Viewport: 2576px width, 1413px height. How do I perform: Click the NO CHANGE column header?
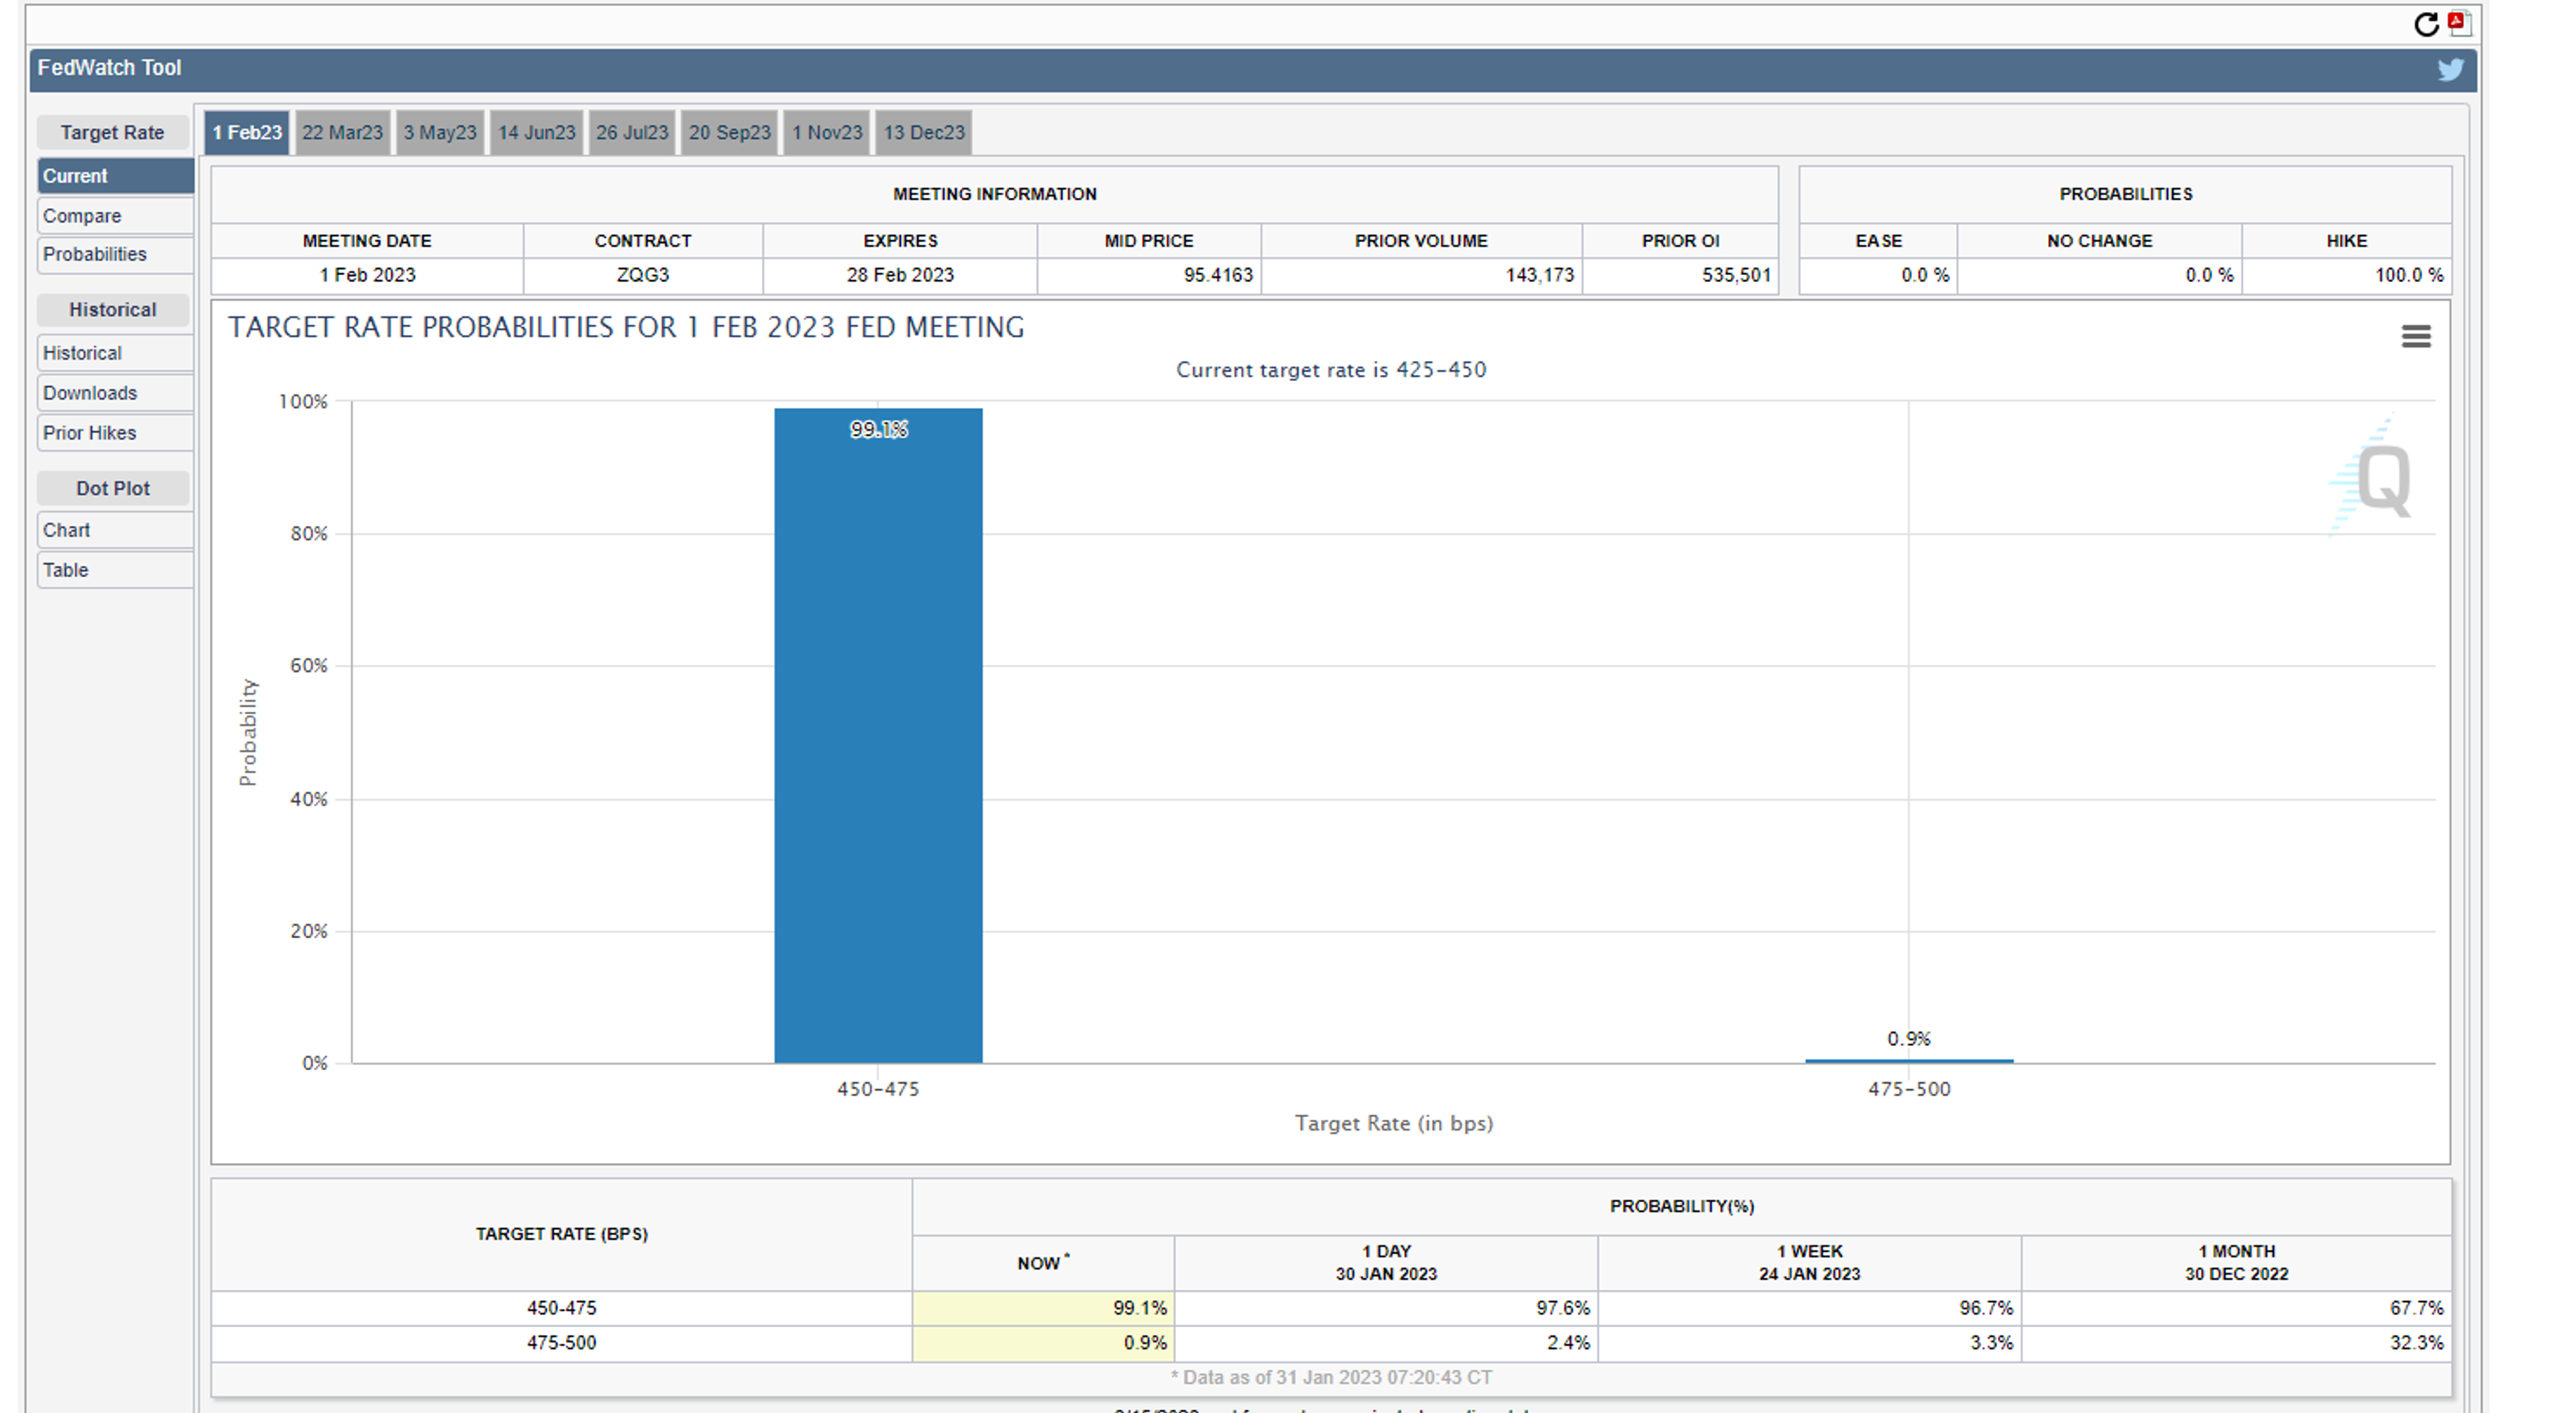coord(2099,241)
